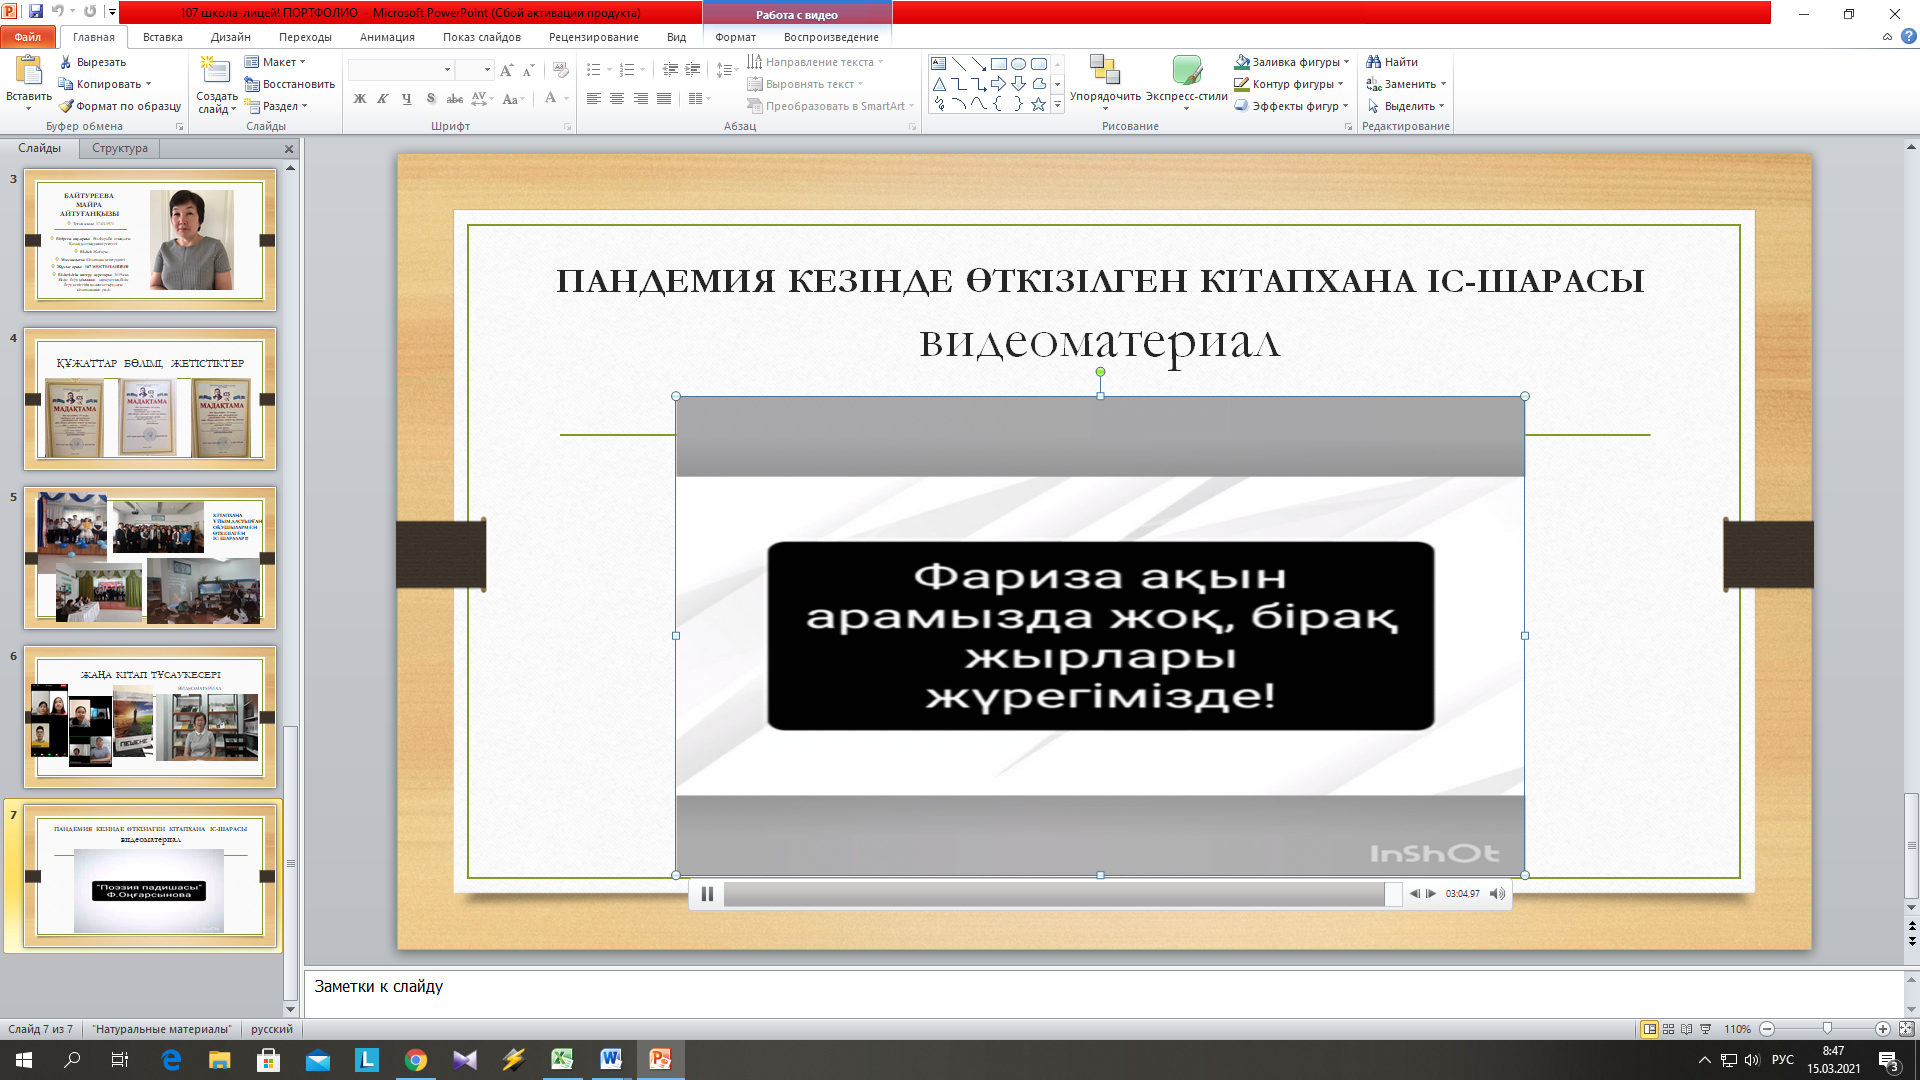Screen dimensions: 1920x1080
Task: Clear all formatting eraser icon
Action: point(560,70)
